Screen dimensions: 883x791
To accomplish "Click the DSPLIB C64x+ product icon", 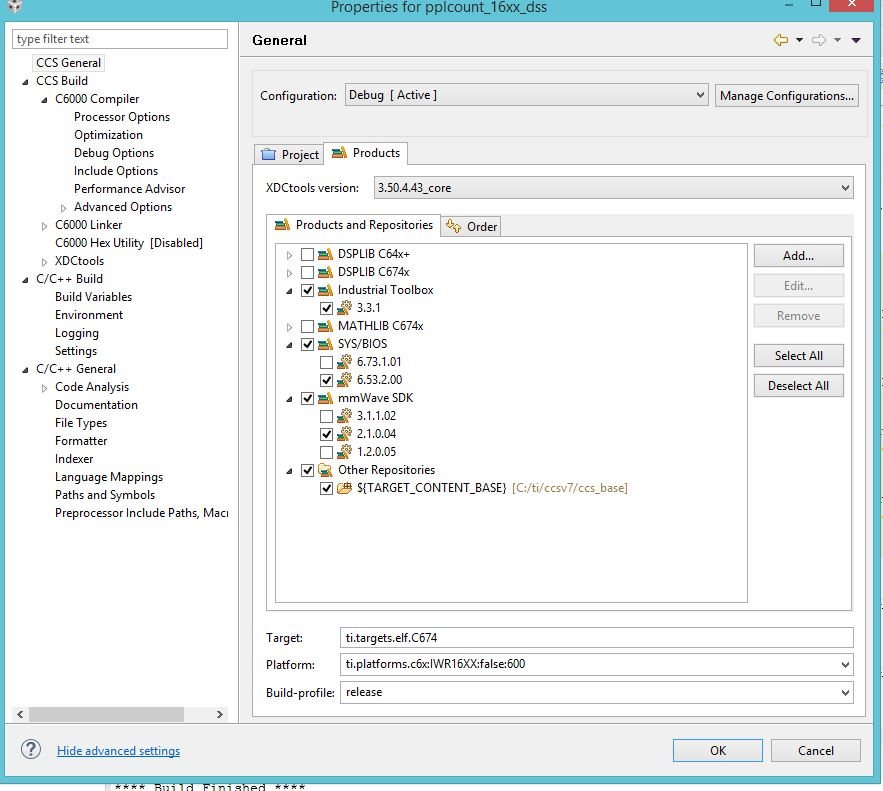I will click(x=325, y=254).
